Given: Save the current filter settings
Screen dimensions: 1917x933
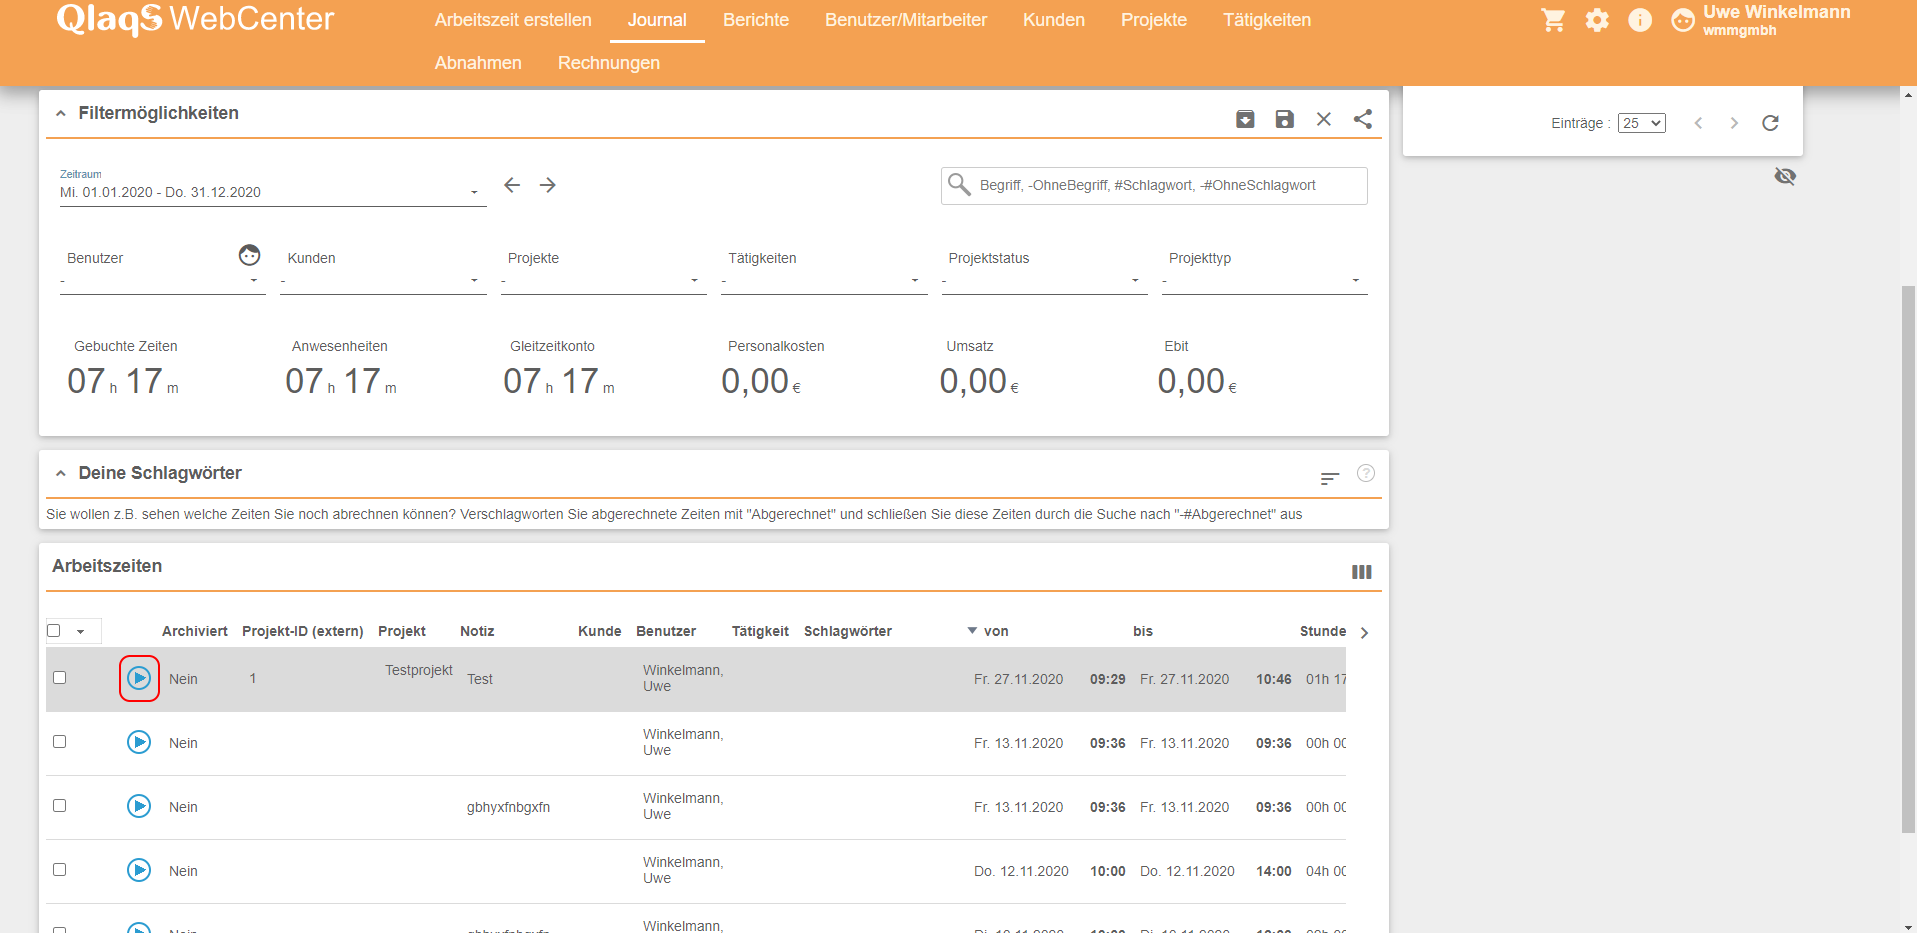Looking at the screenshot, I should (1285, 119).
